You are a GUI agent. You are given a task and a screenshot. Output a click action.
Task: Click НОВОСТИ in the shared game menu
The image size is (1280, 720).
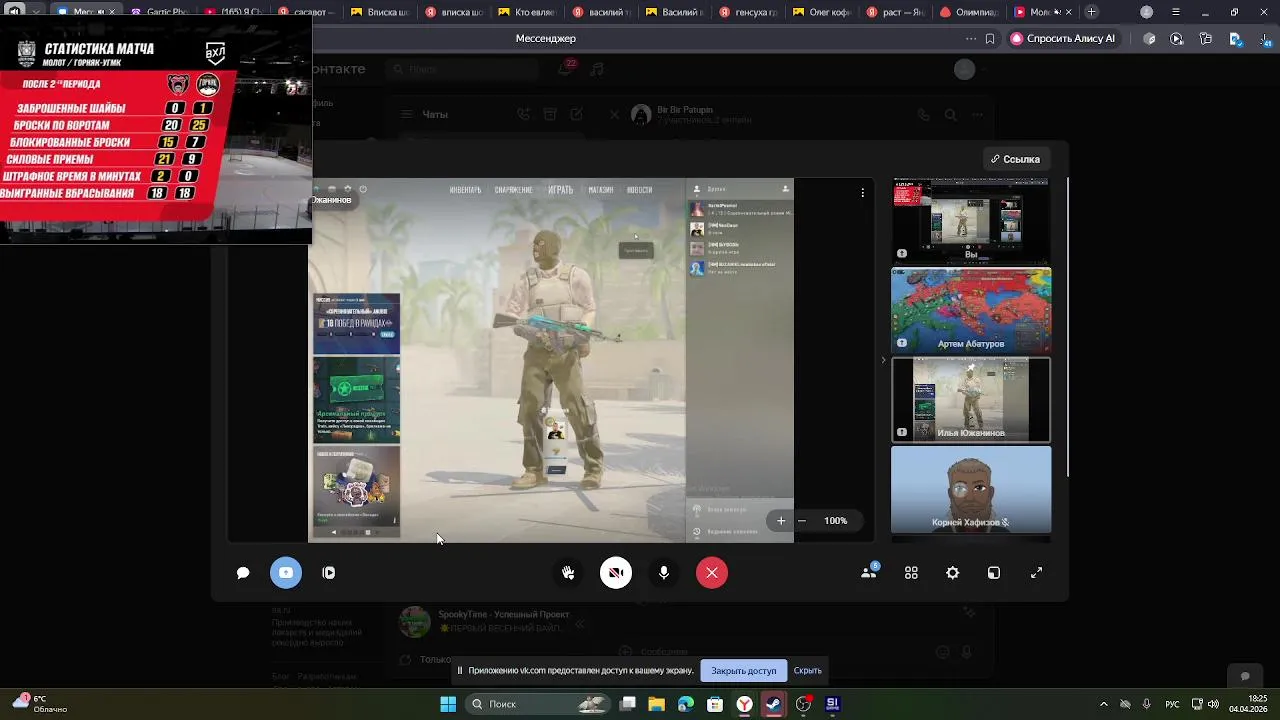(x=639, y=190)
